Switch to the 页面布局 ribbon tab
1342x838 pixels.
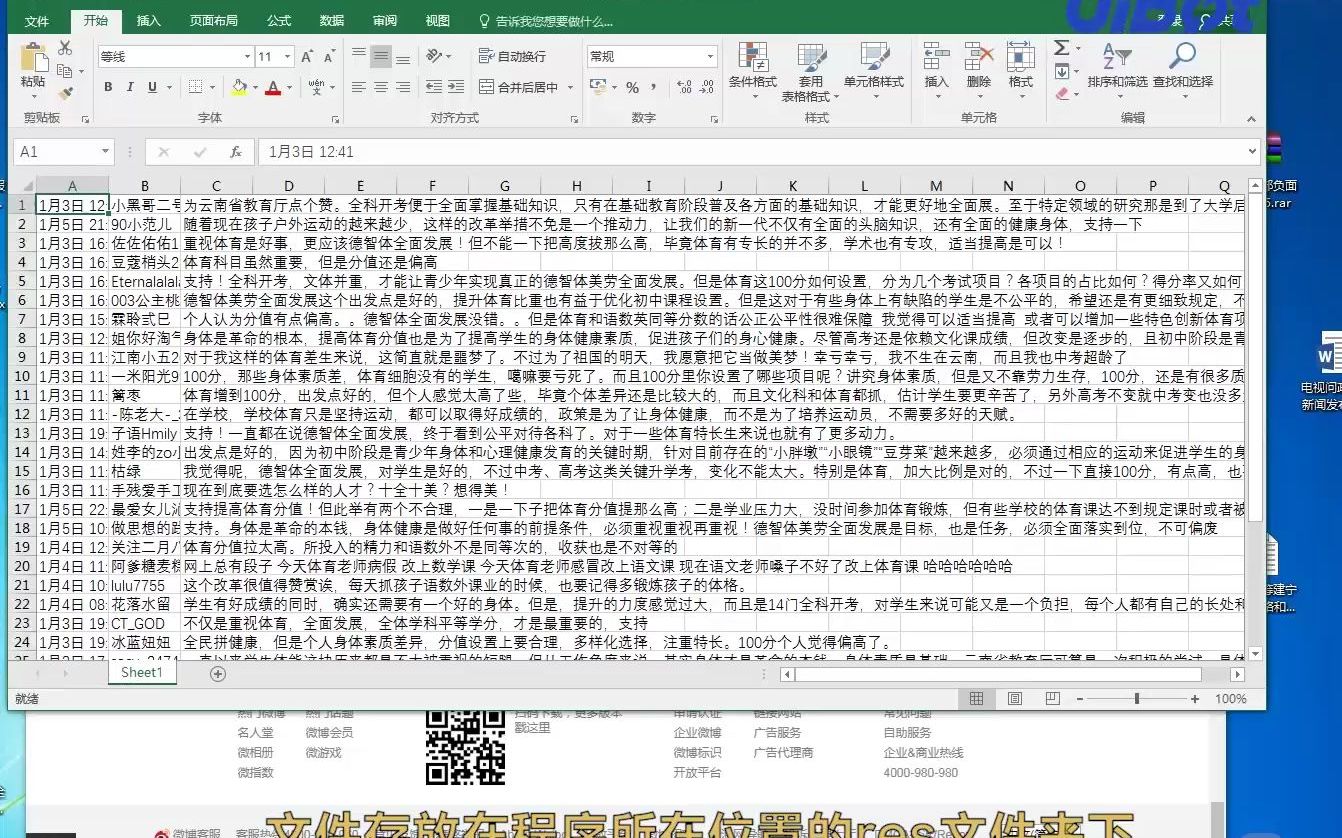[x=213, y=21]
